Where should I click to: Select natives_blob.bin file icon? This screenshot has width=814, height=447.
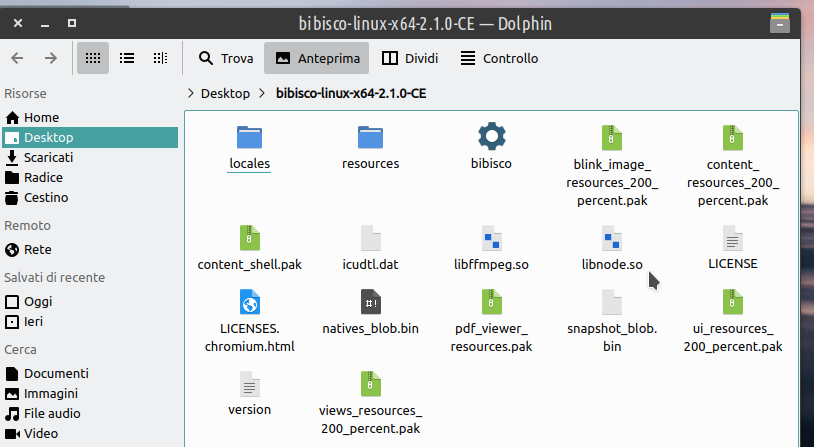(371, 302)
